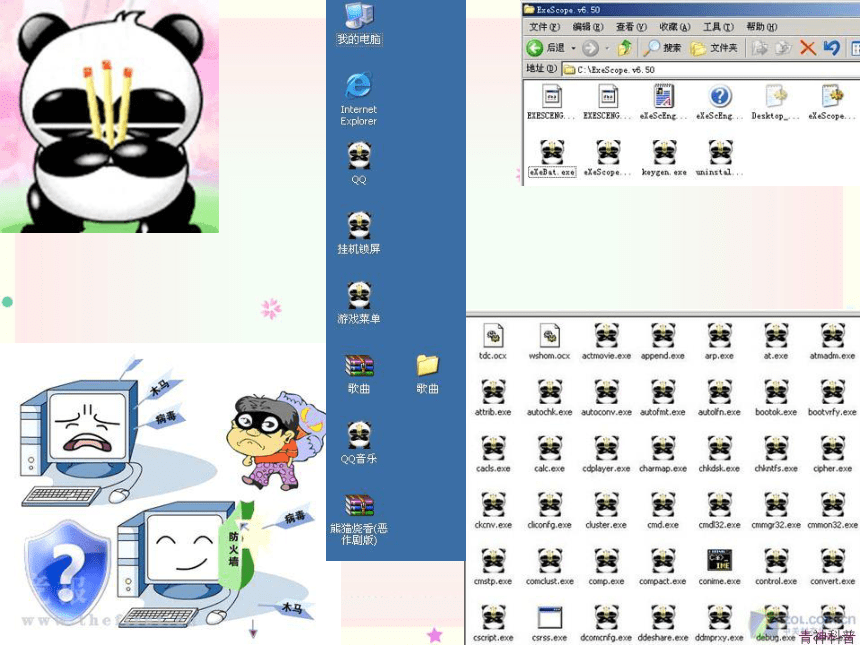
Task: Select the cacls.exe file
Action: pyautogui.click(x=493, y=454)
